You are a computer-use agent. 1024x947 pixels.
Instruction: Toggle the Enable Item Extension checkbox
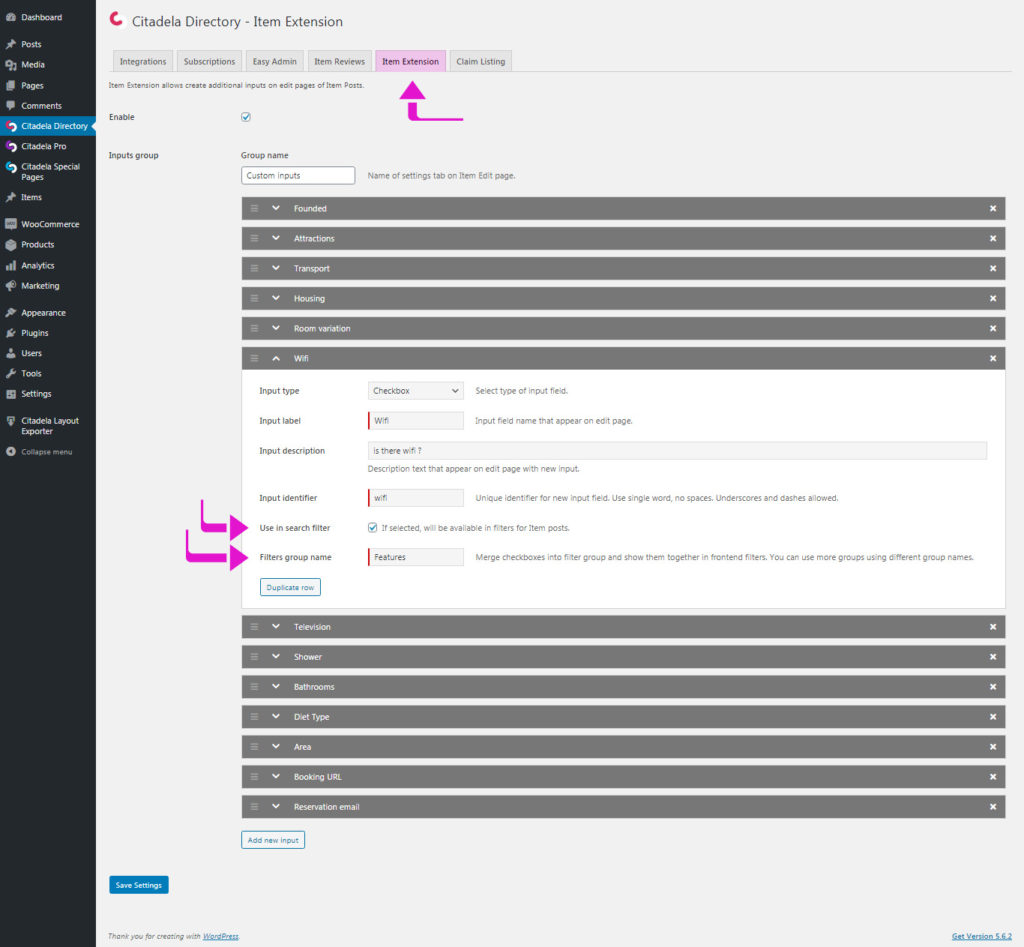click(x=246, y=117)
